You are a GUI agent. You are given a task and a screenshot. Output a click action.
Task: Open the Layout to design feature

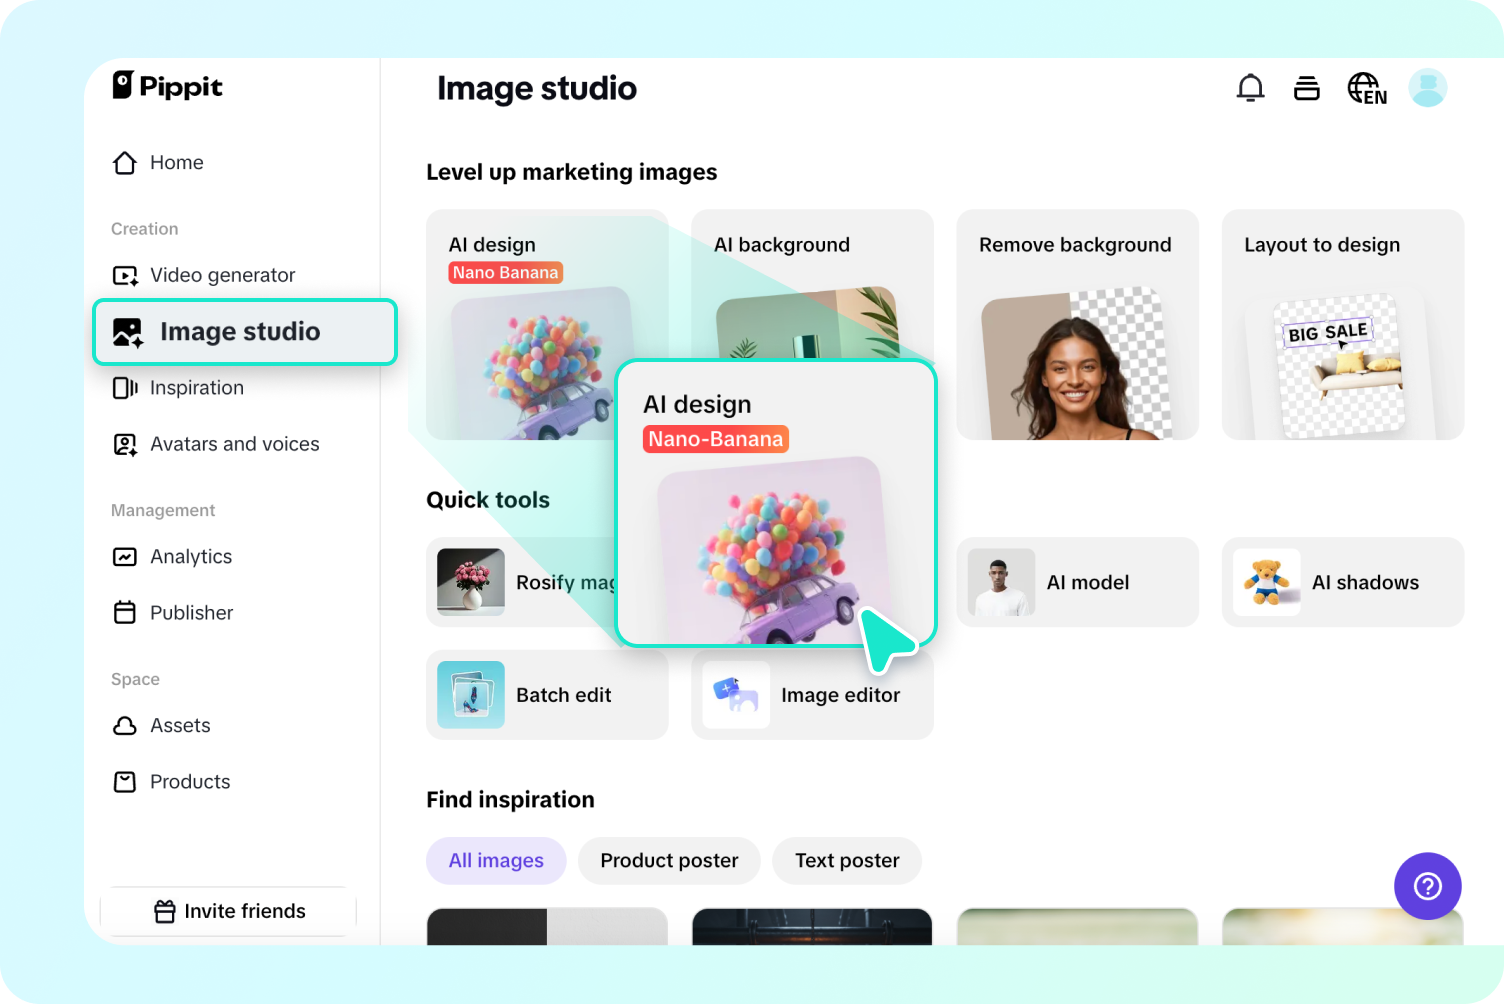click(x=1342, y=325)
